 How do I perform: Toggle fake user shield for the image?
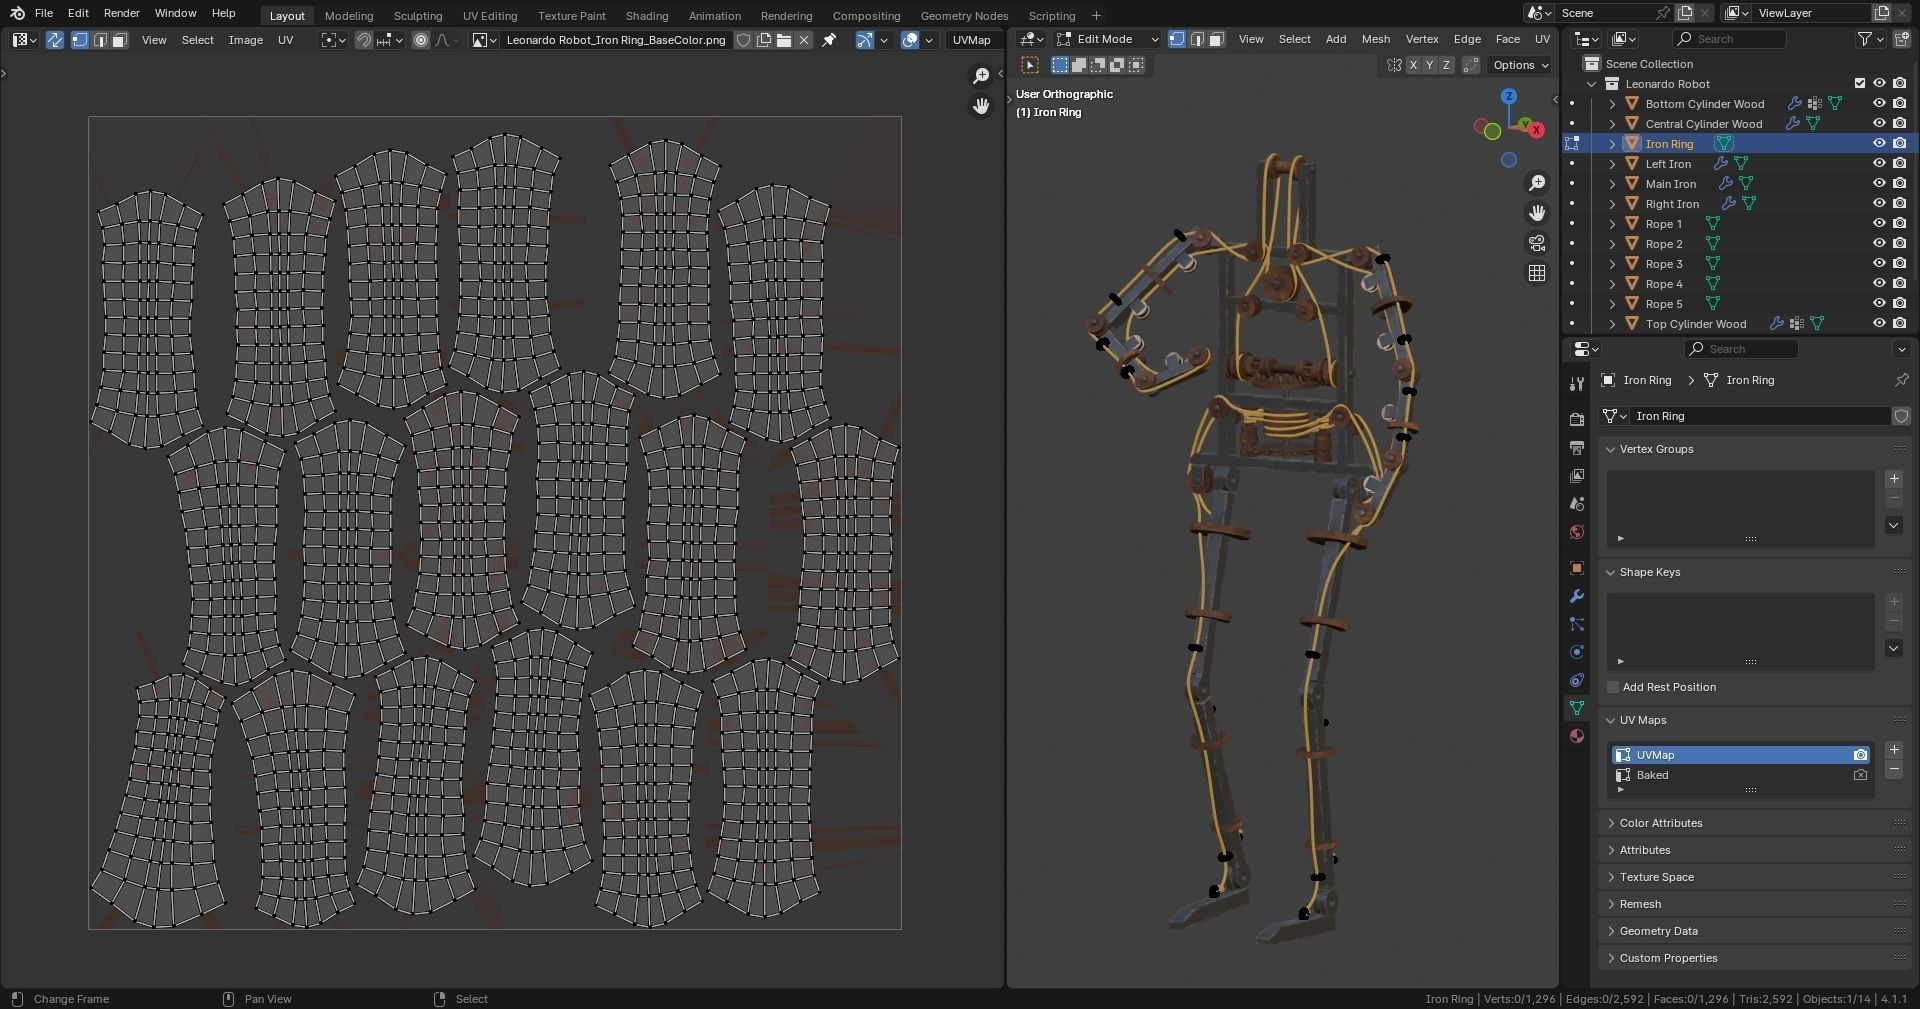[x=743, y=40]
